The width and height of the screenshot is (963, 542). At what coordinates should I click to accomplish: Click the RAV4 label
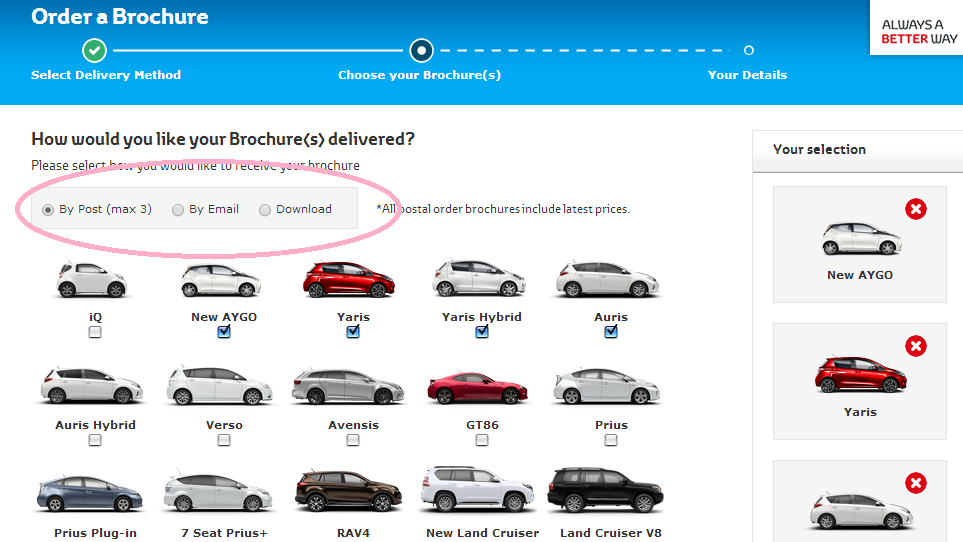[353, 533]
